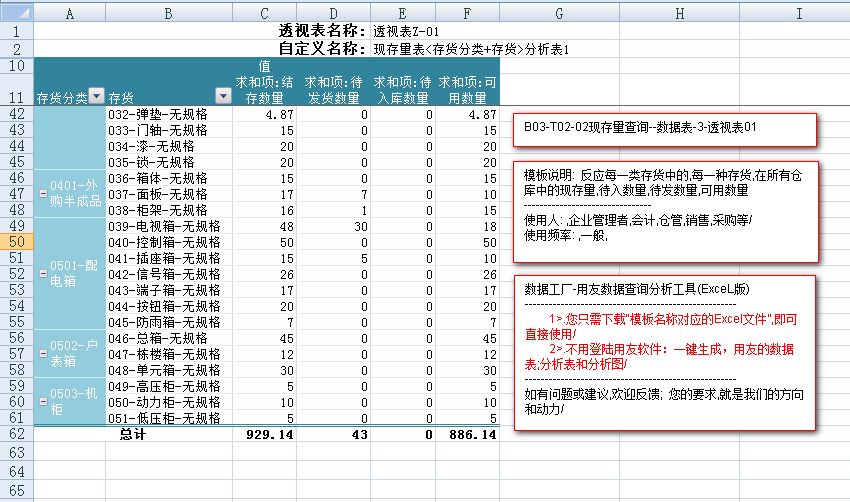Select the 929.14 grand total cell
The image size is (850, 502).
265,435
